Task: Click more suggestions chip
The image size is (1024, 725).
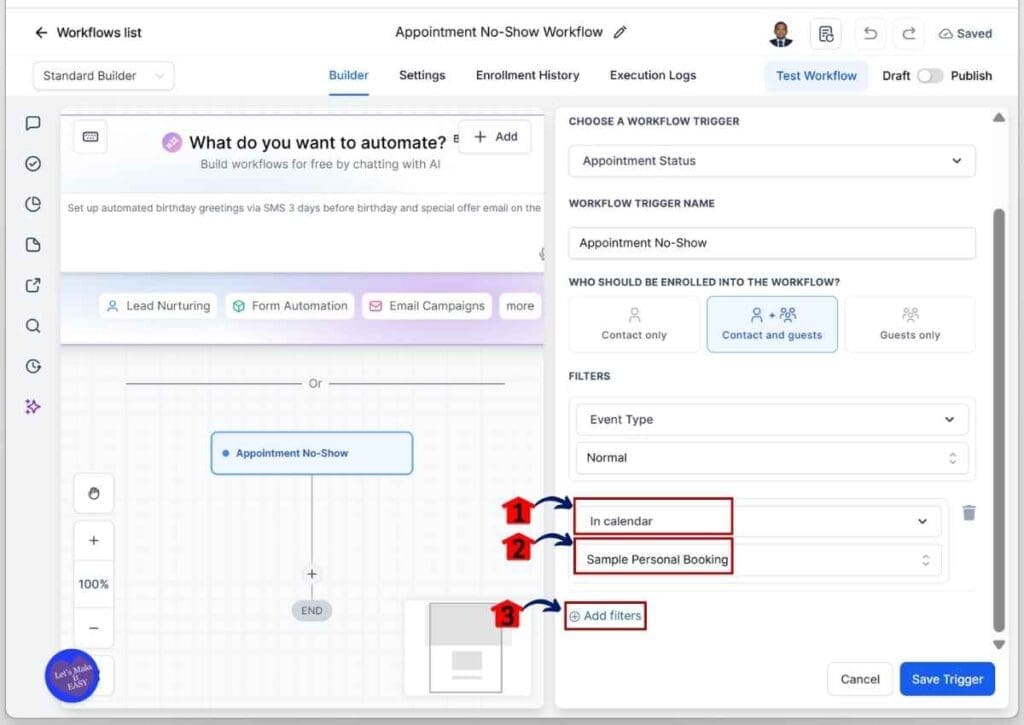Action: pos(520,306)
